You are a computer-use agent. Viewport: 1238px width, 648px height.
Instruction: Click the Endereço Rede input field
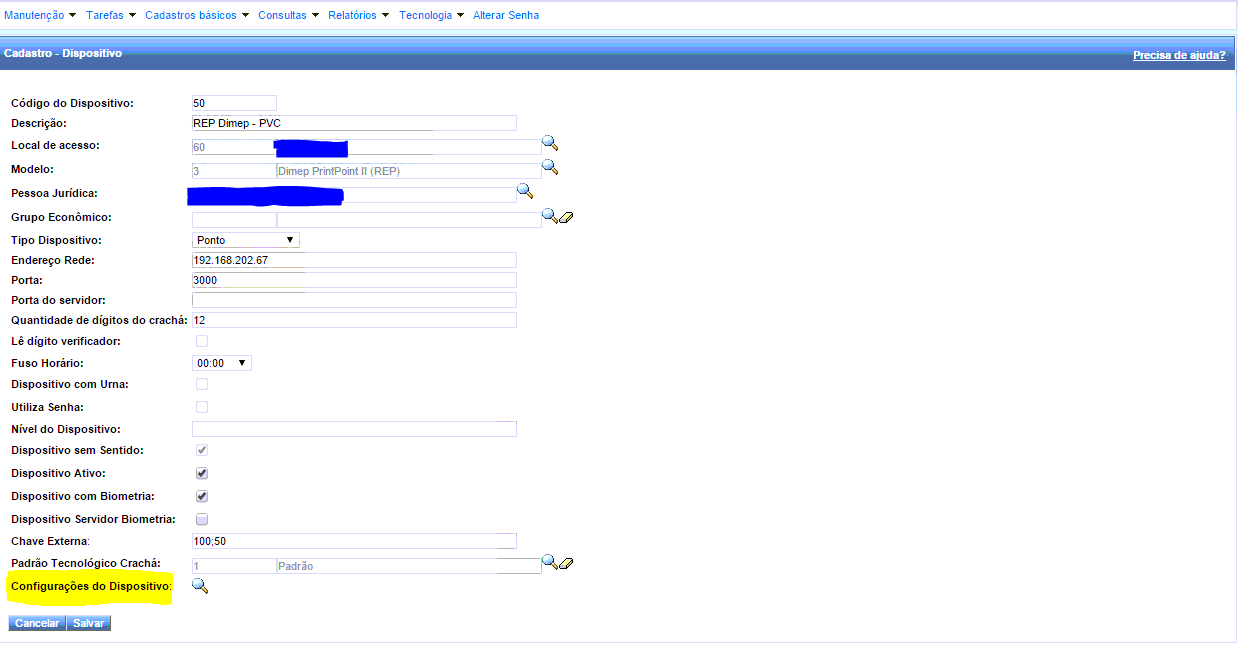353,260
